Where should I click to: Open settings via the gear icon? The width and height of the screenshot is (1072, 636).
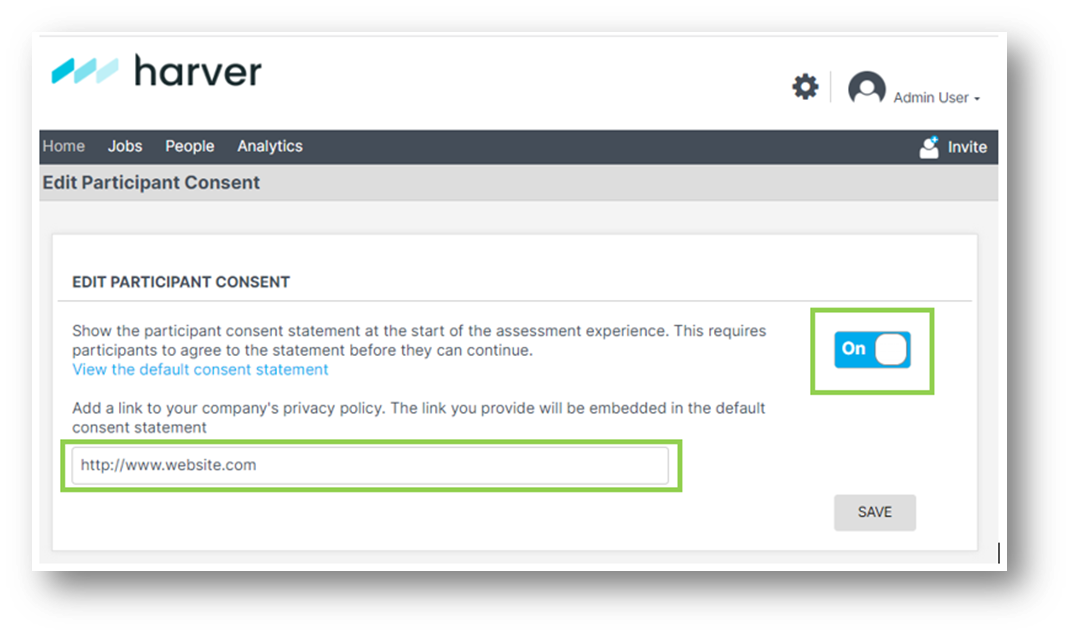point(805,87)
